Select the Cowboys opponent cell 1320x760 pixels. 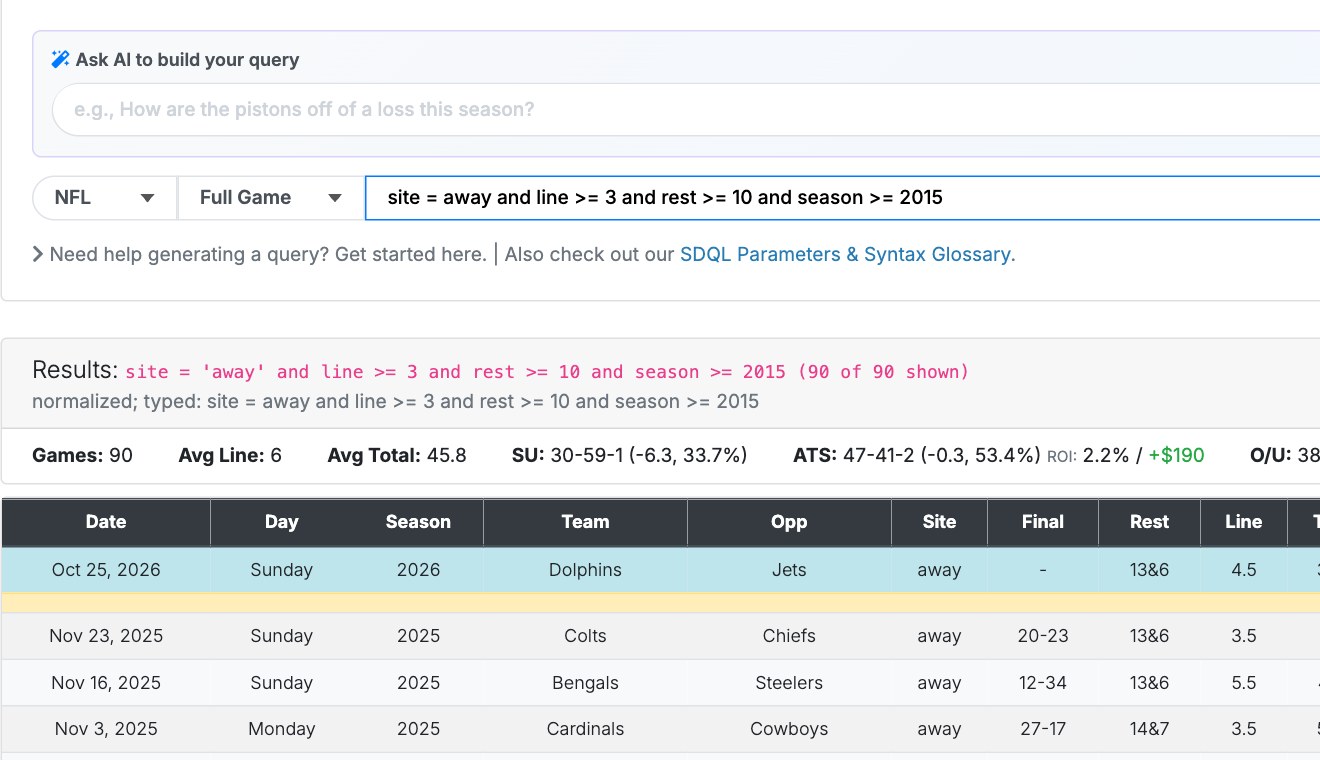(789, 729)
